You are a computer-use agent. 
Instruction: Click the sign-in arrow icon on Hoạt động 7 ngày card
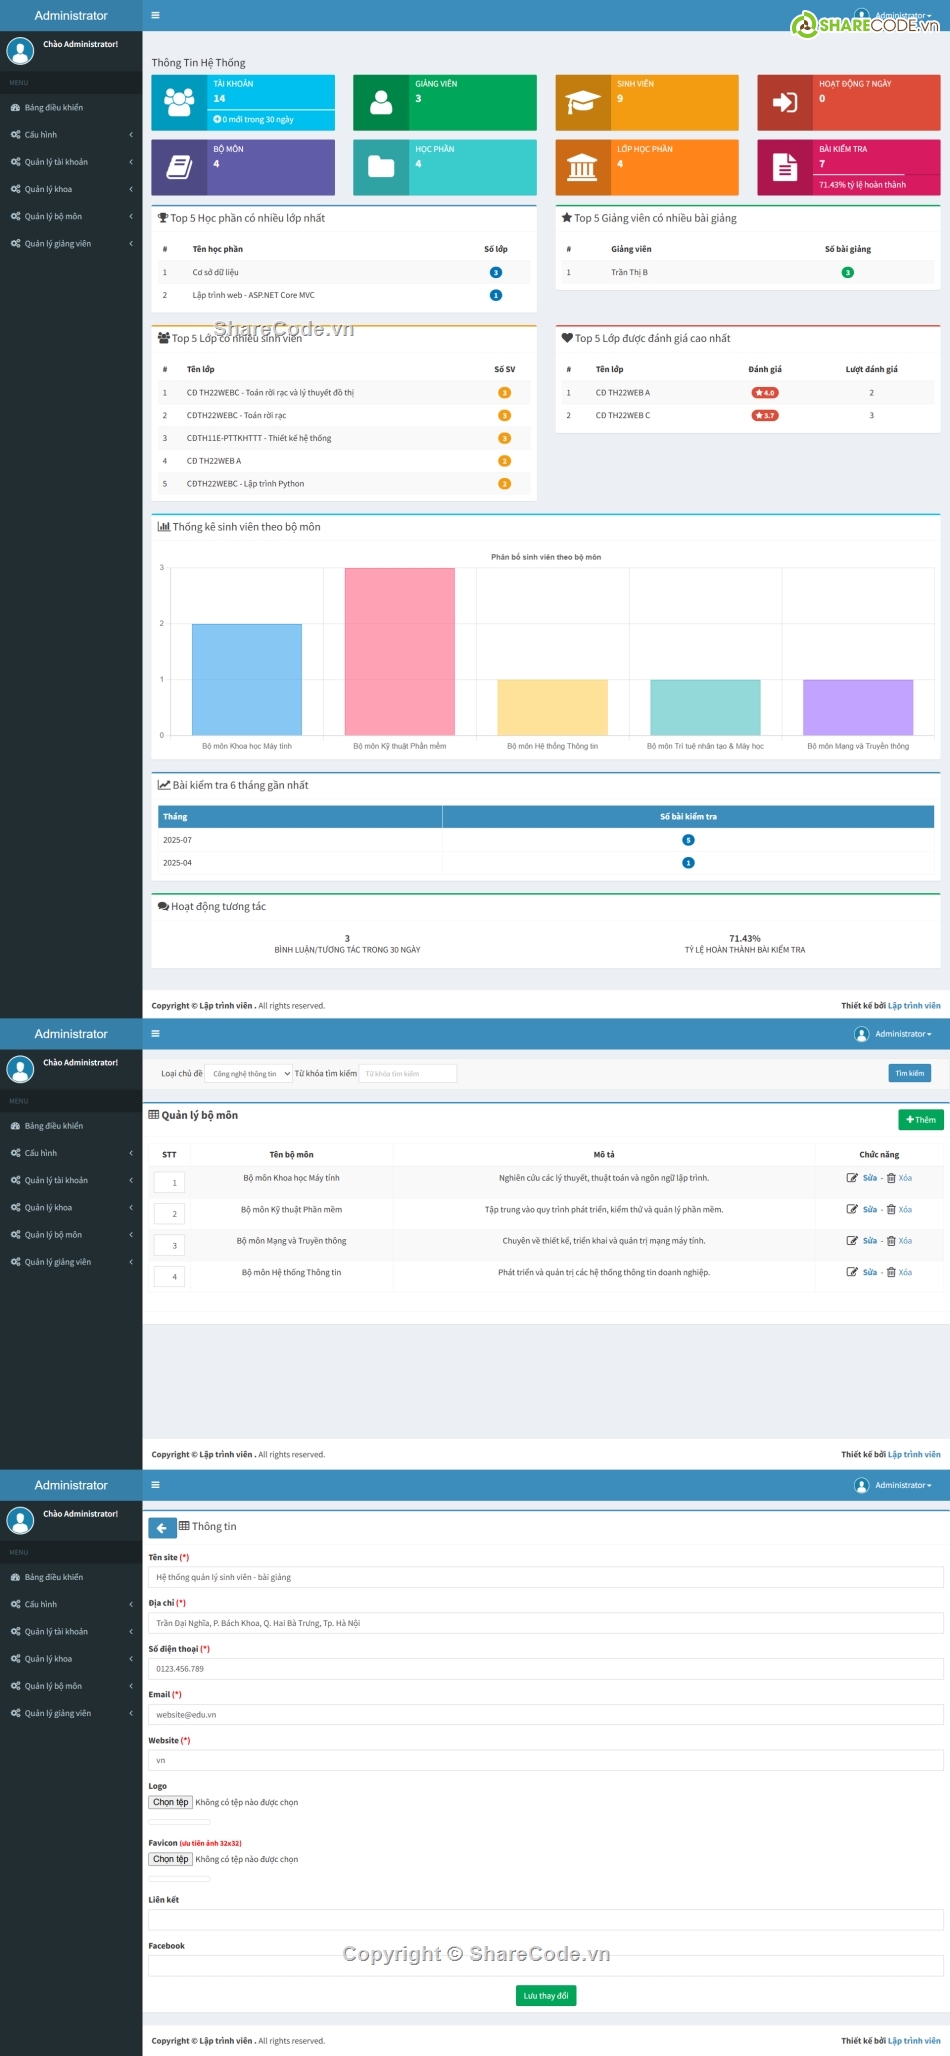785,102
